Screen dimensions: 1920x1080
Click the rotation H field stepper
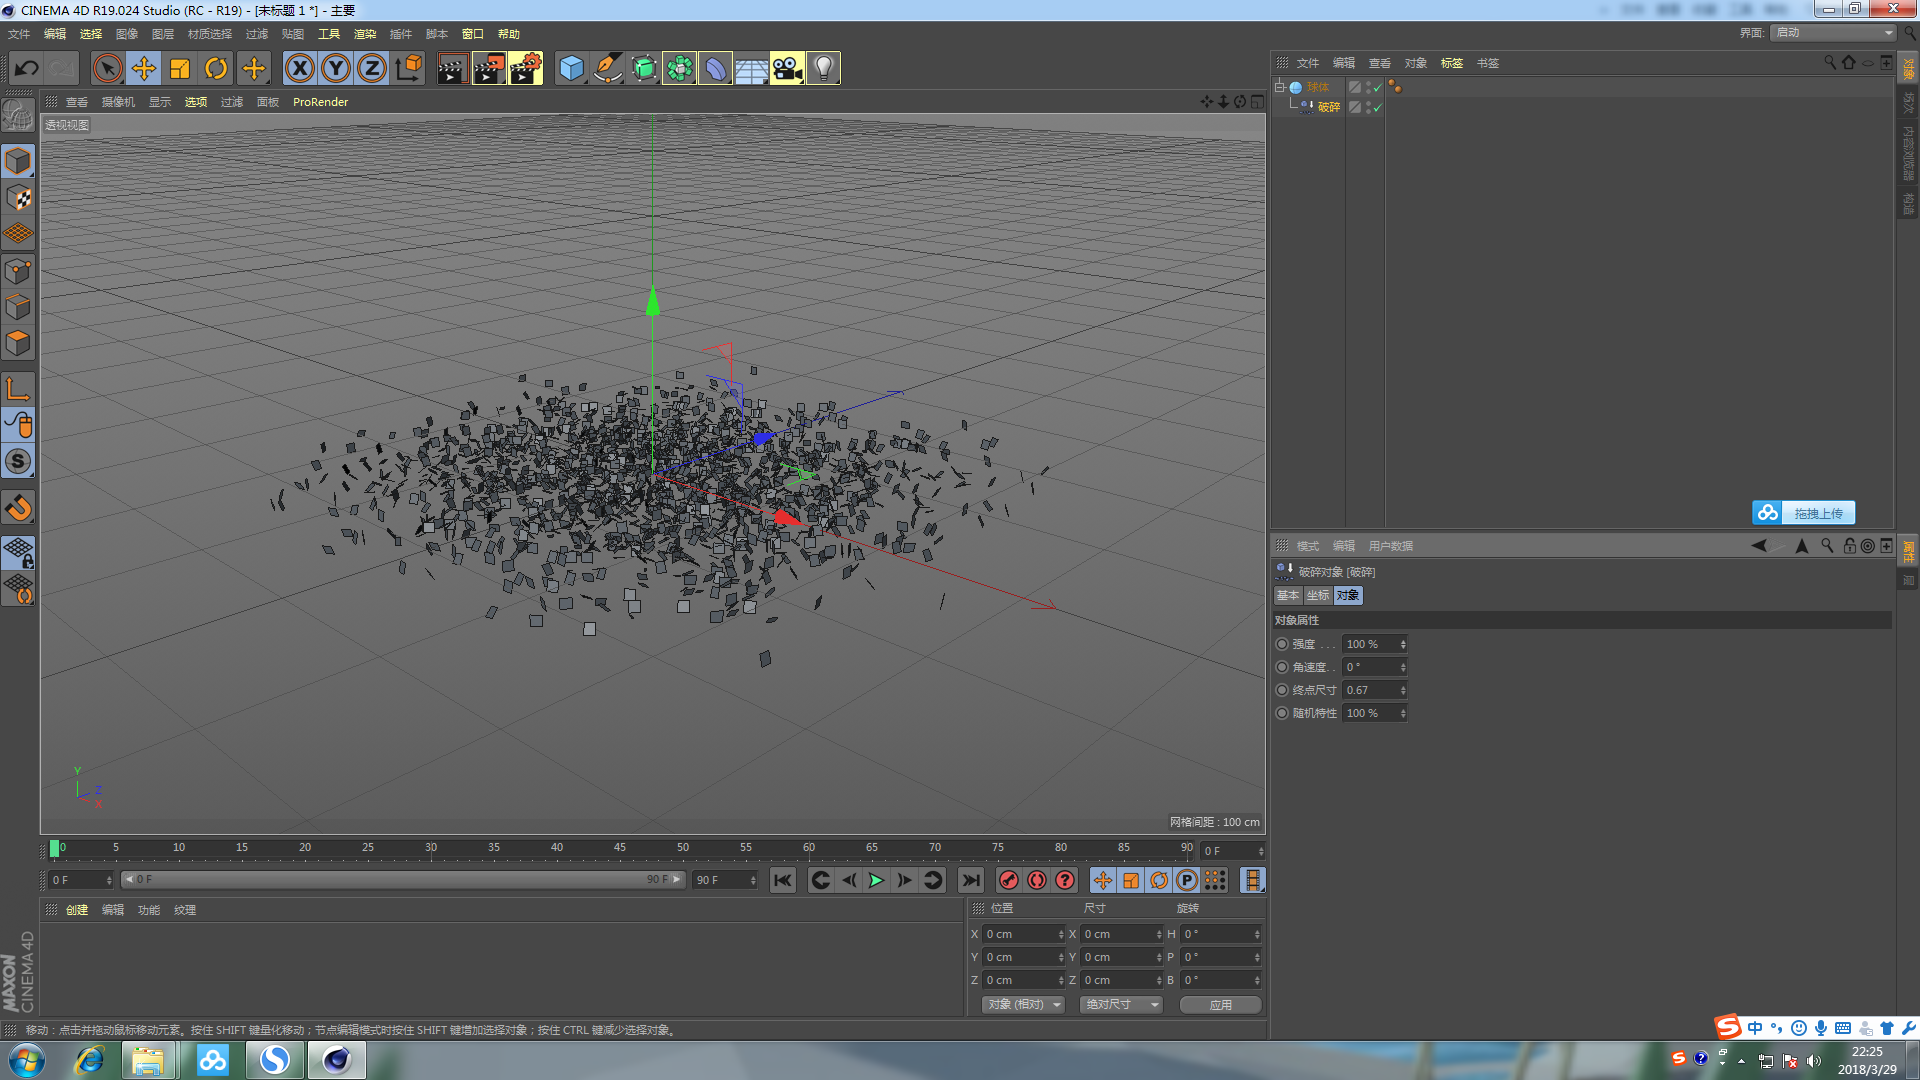click(x=1257, y=934)
